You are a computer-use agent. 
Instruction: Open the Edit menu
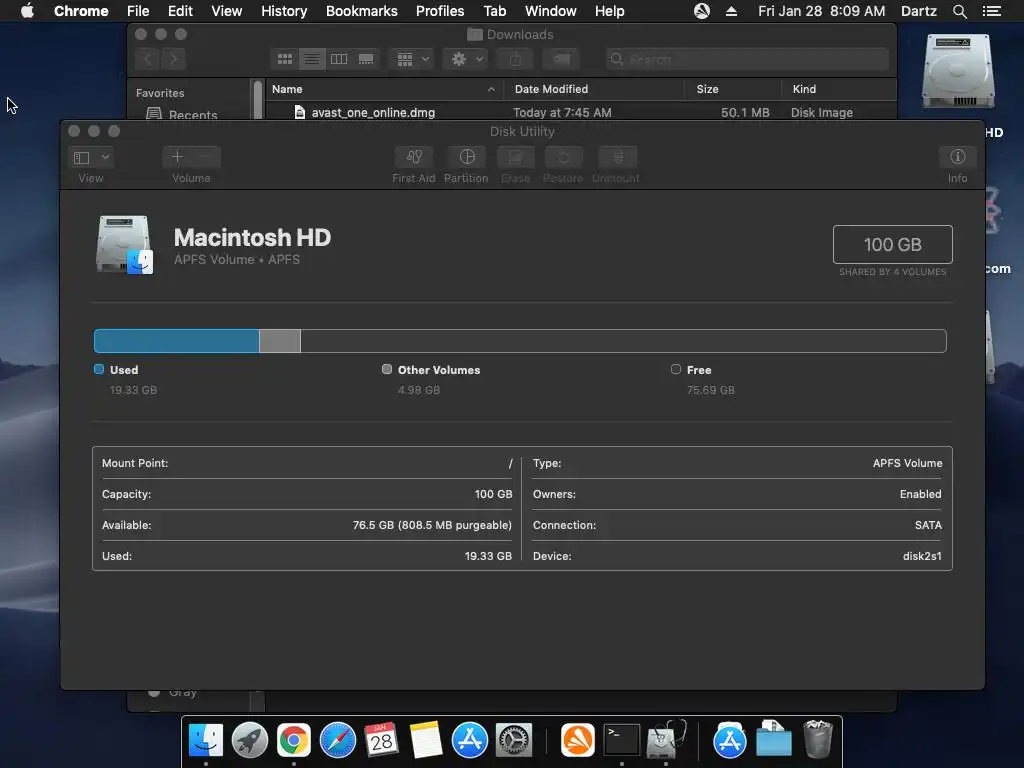pos(180,11)
